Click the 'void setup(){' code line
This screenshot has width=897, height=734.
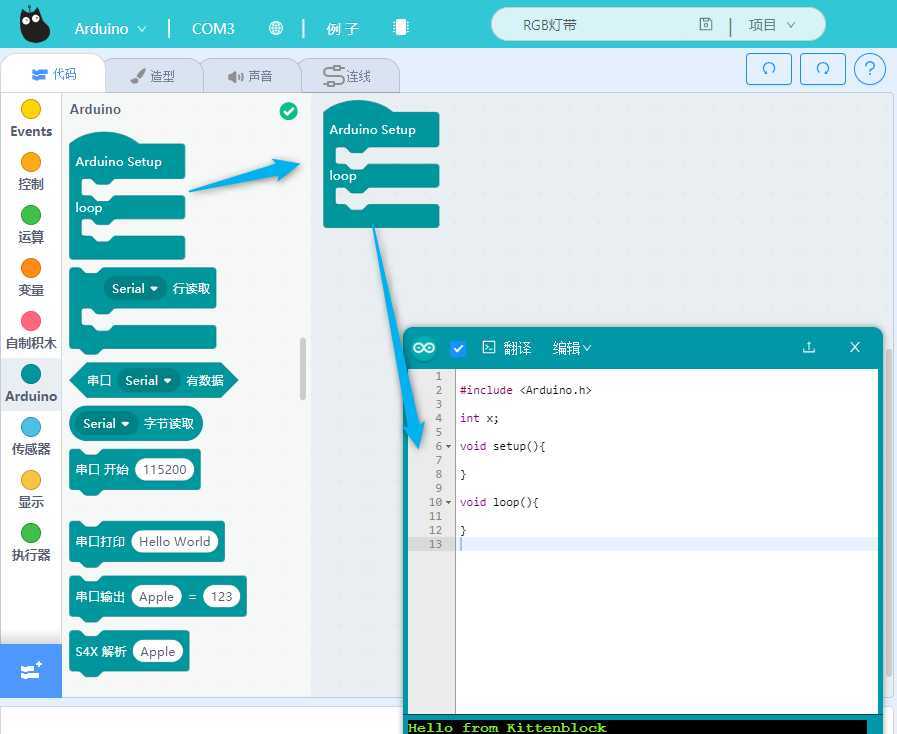point(502,446)
